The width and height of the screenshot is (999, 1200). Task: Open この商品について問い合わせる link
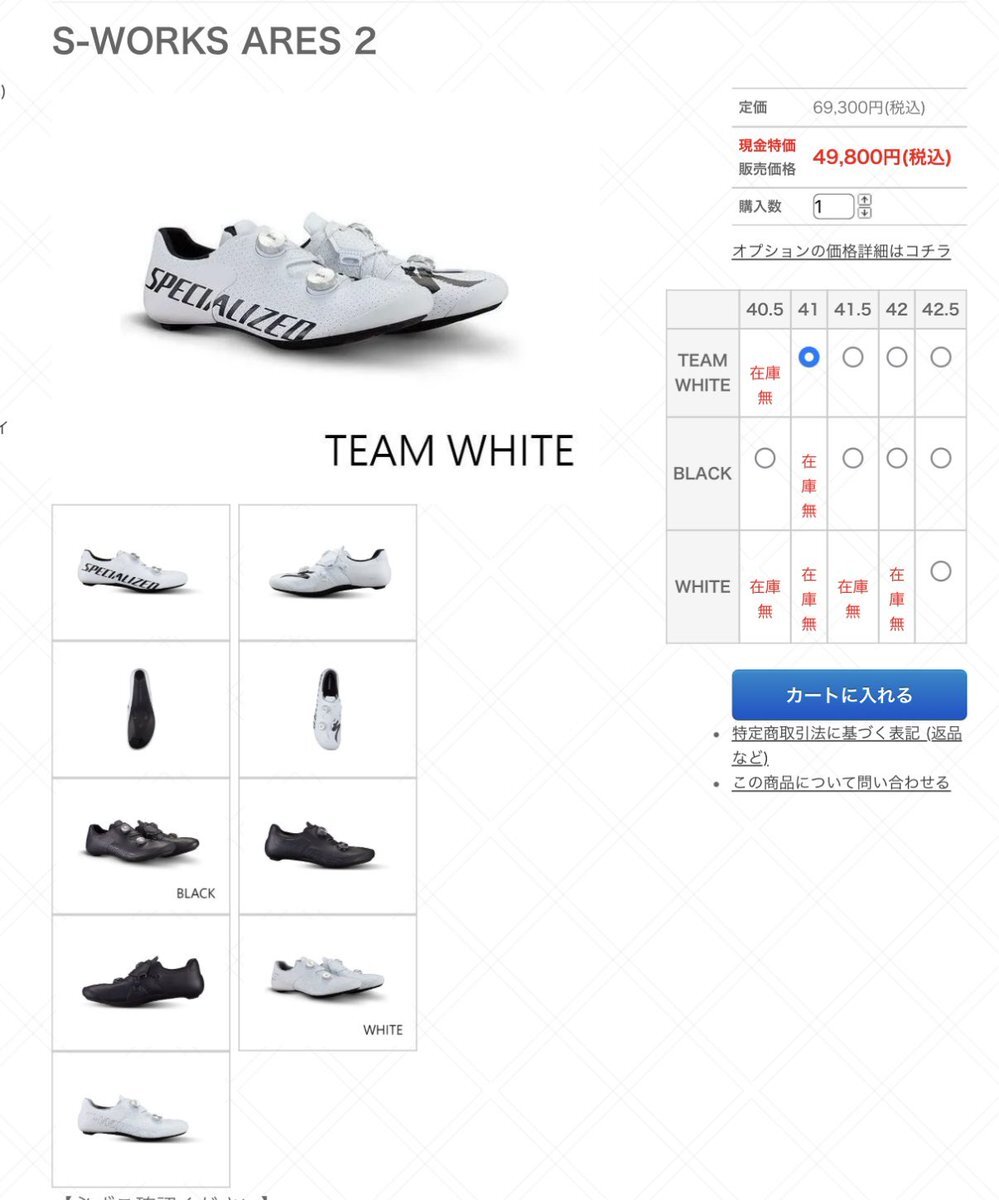click(x=841, y=783)
